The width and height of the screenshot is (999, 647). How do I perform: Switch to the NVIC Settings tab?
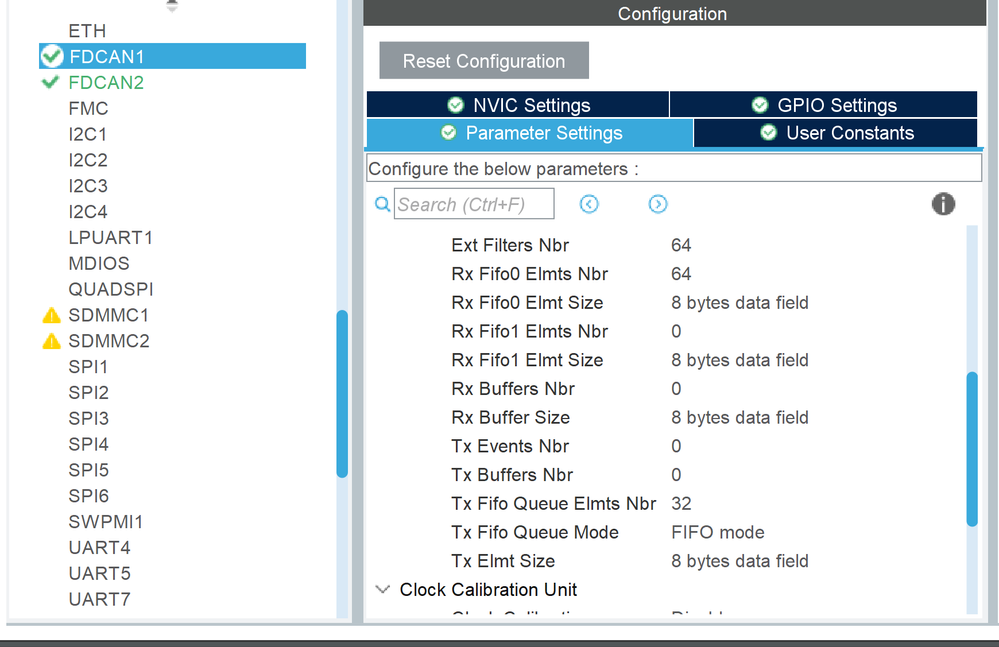click(518, 104)
